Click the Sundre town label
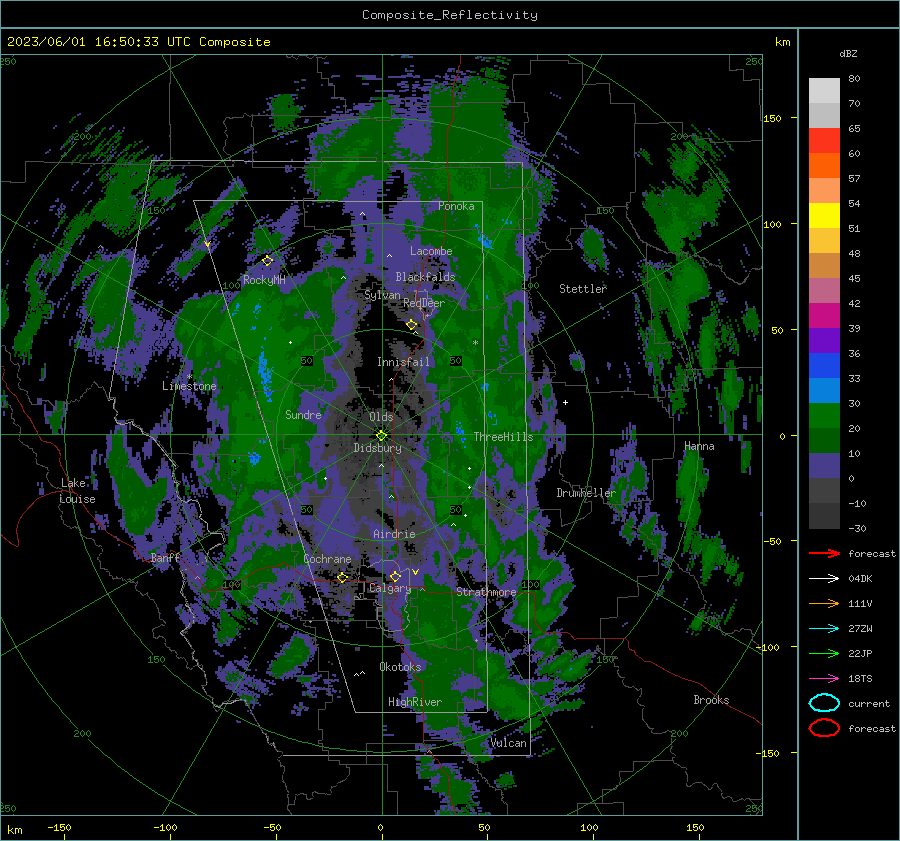 tap(303, 414)
